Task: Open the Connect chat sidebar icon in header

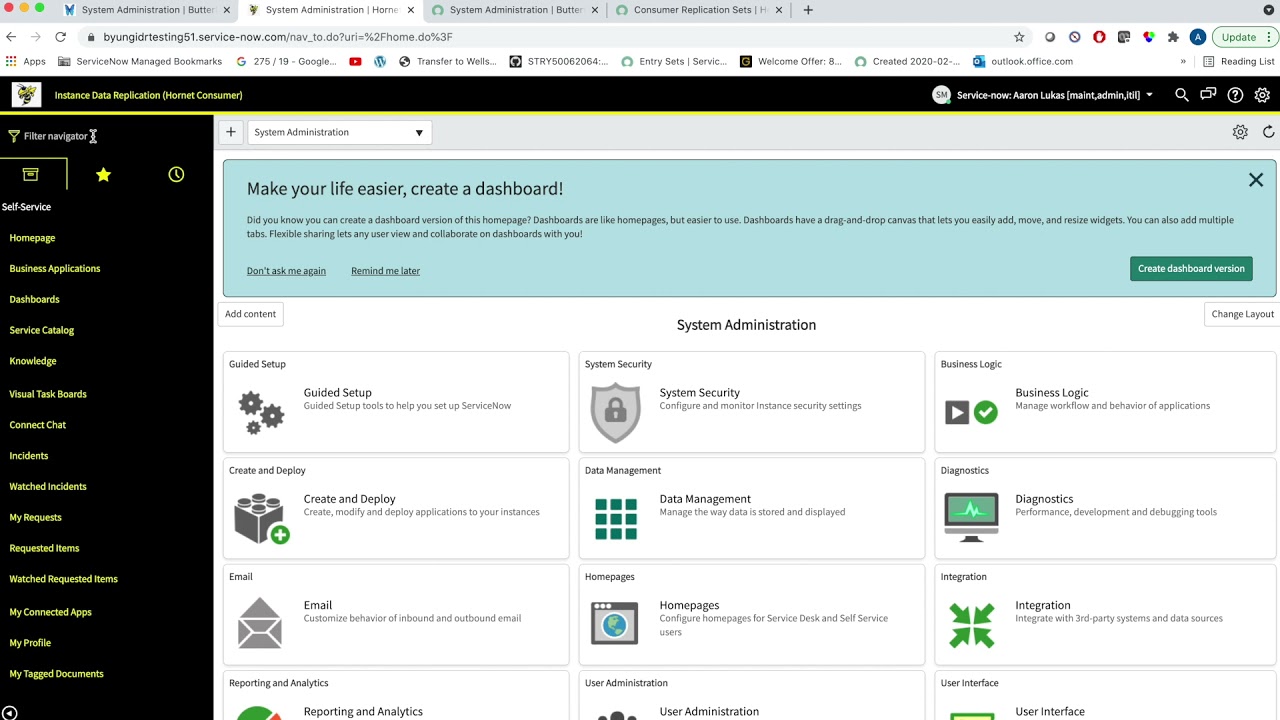Action: [x=1208, y=95]
